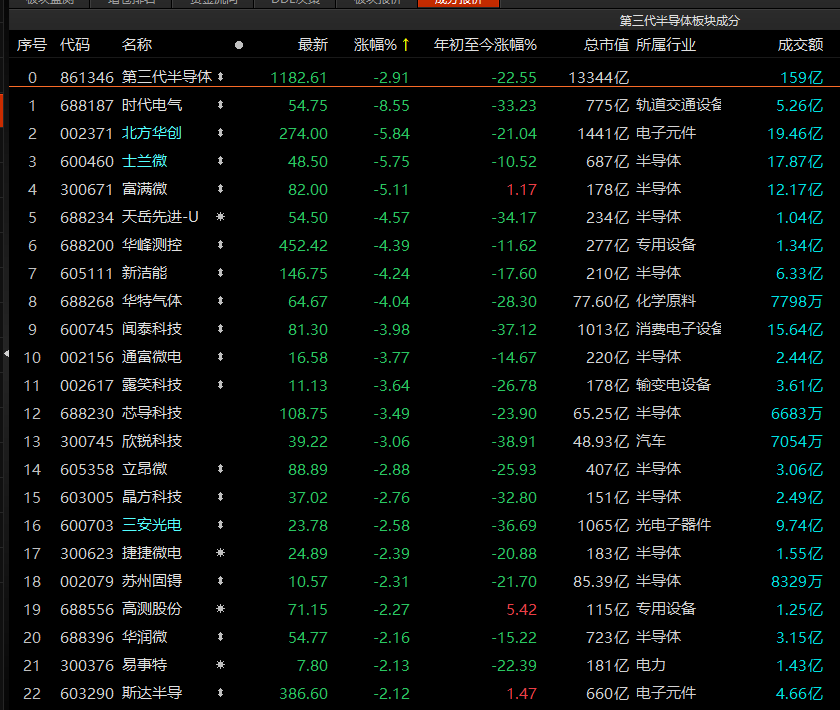Click the star marker beside 高测股份
840x710 pixels.
click(x=220, y=609)
